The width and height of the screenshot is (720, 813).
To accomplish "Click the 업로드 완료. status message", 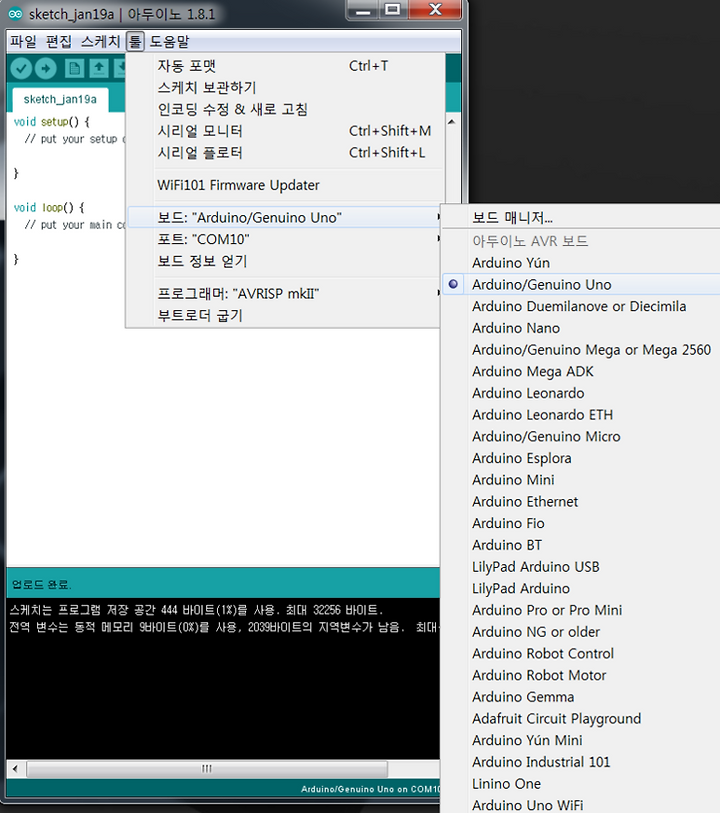I will (41, 585).
